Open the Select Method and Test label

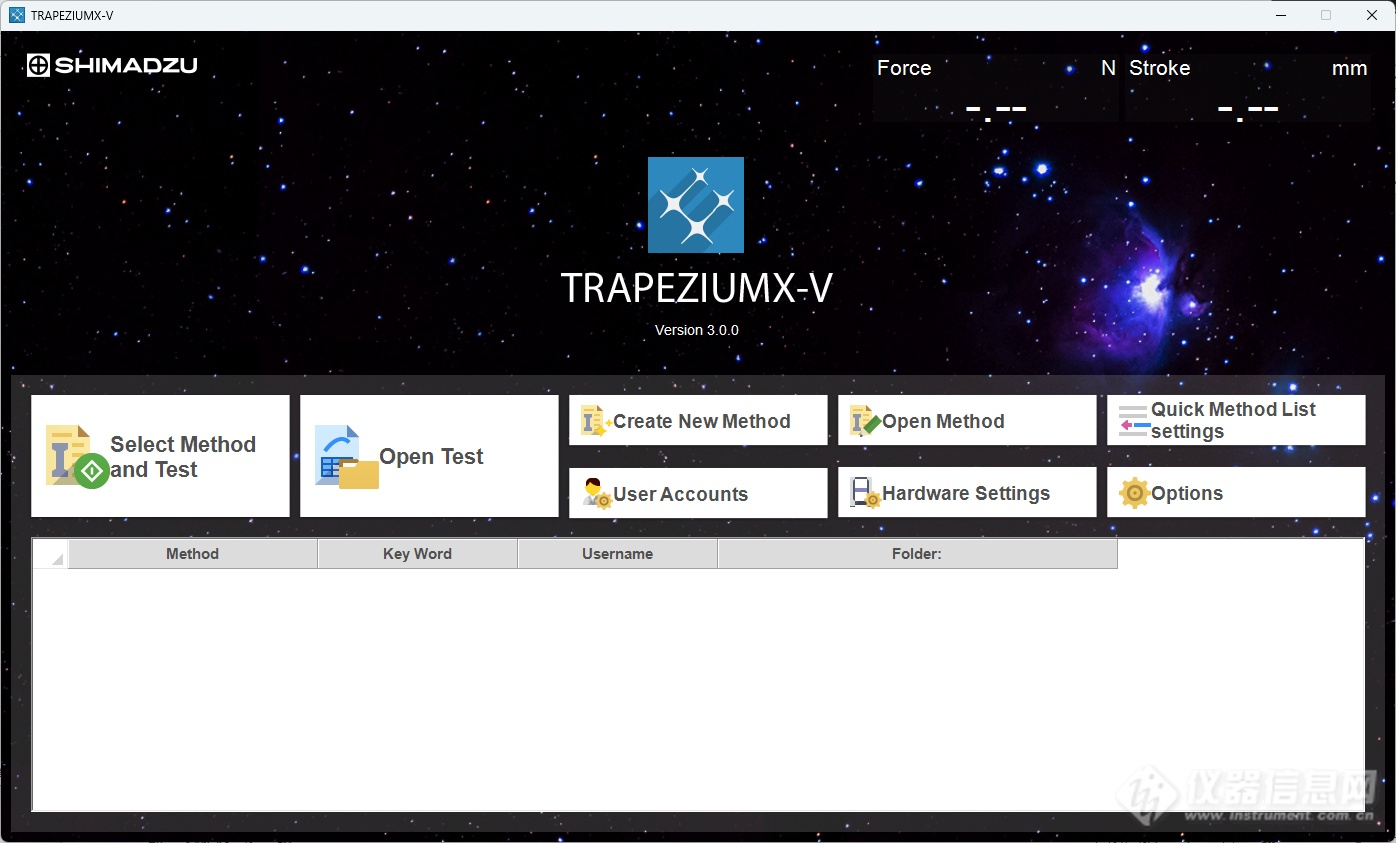[x=183, y=457]
